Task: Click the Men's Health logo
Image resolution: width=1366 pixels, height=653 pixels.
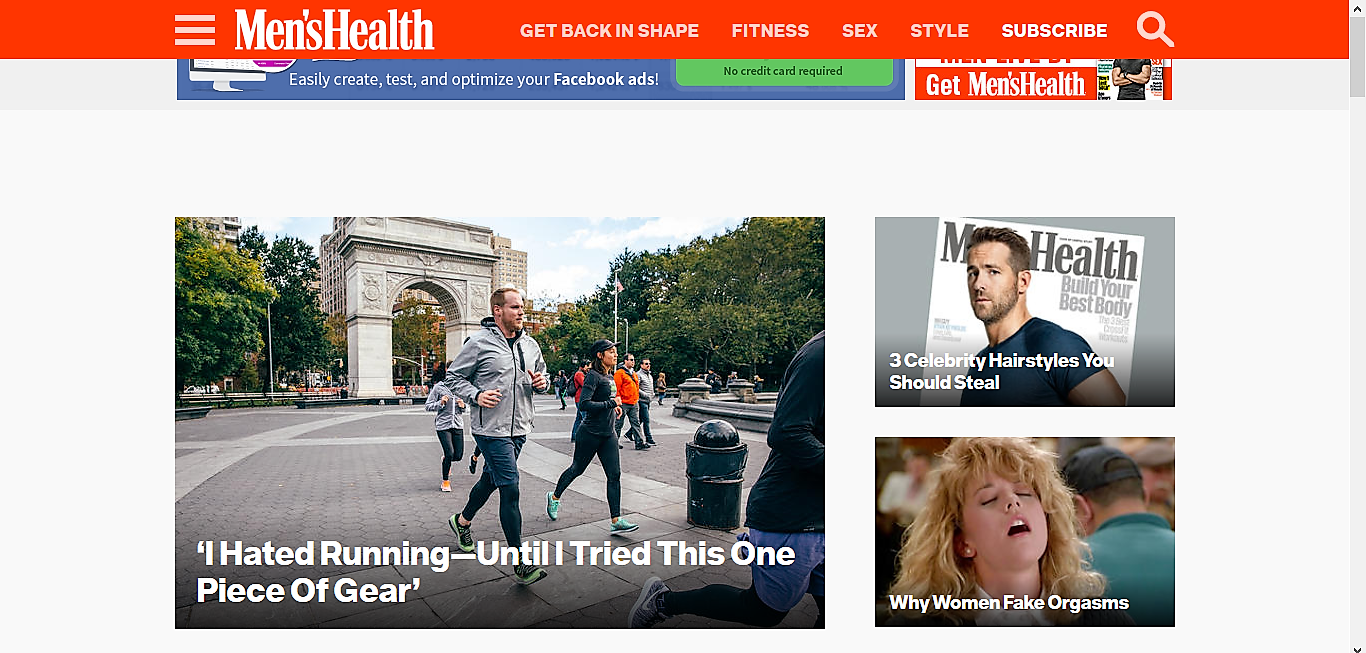Action: (335, 30)
